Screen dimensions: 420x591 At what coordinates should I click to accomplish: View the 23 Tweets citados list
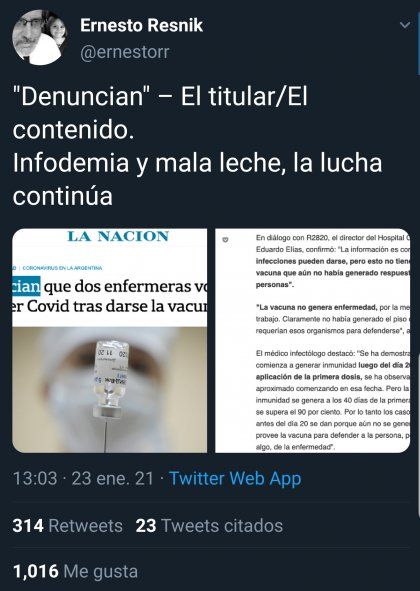click(x=209, y=525)
